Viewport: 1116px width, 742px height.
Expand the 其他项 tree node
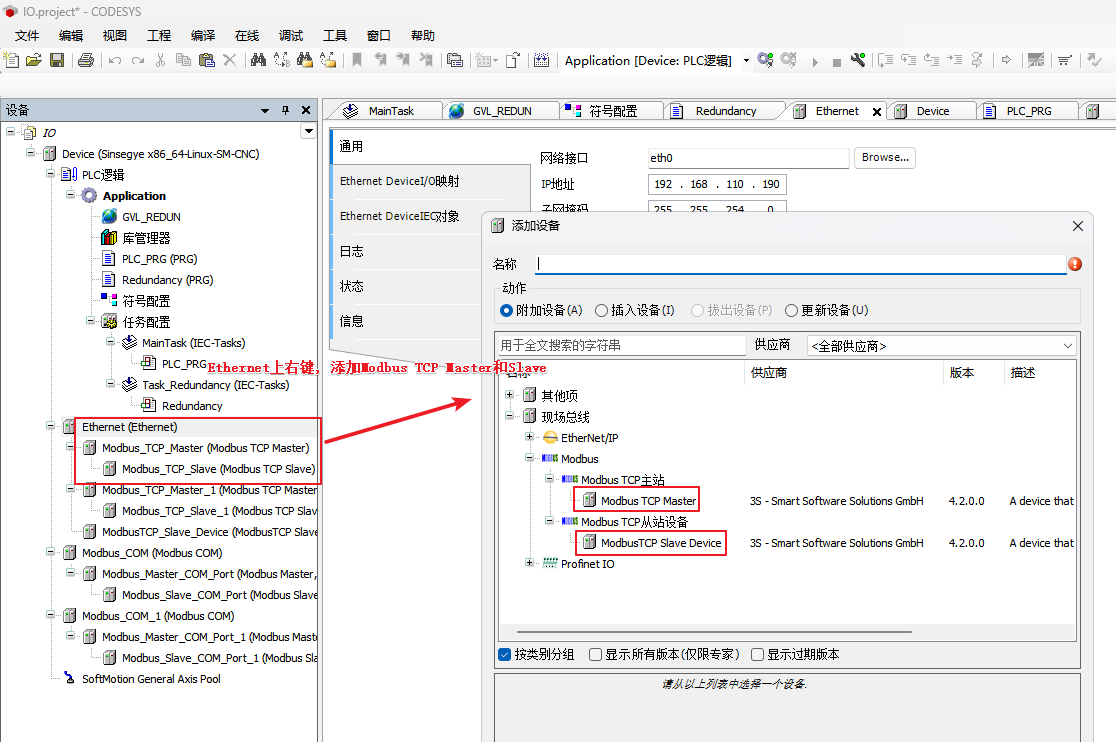tap(511, 396)
